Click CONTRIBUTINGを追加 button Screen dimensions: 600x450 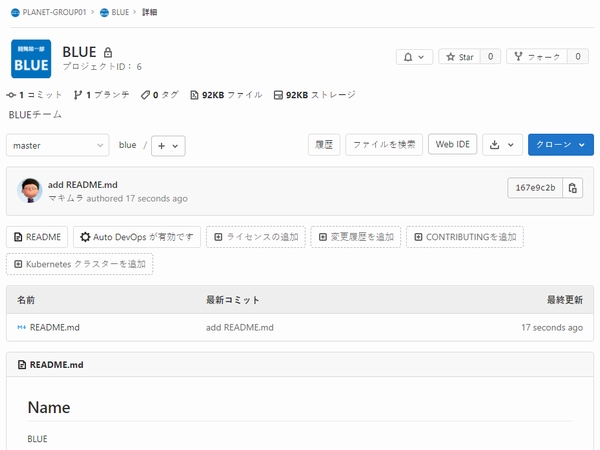(465, 237)
